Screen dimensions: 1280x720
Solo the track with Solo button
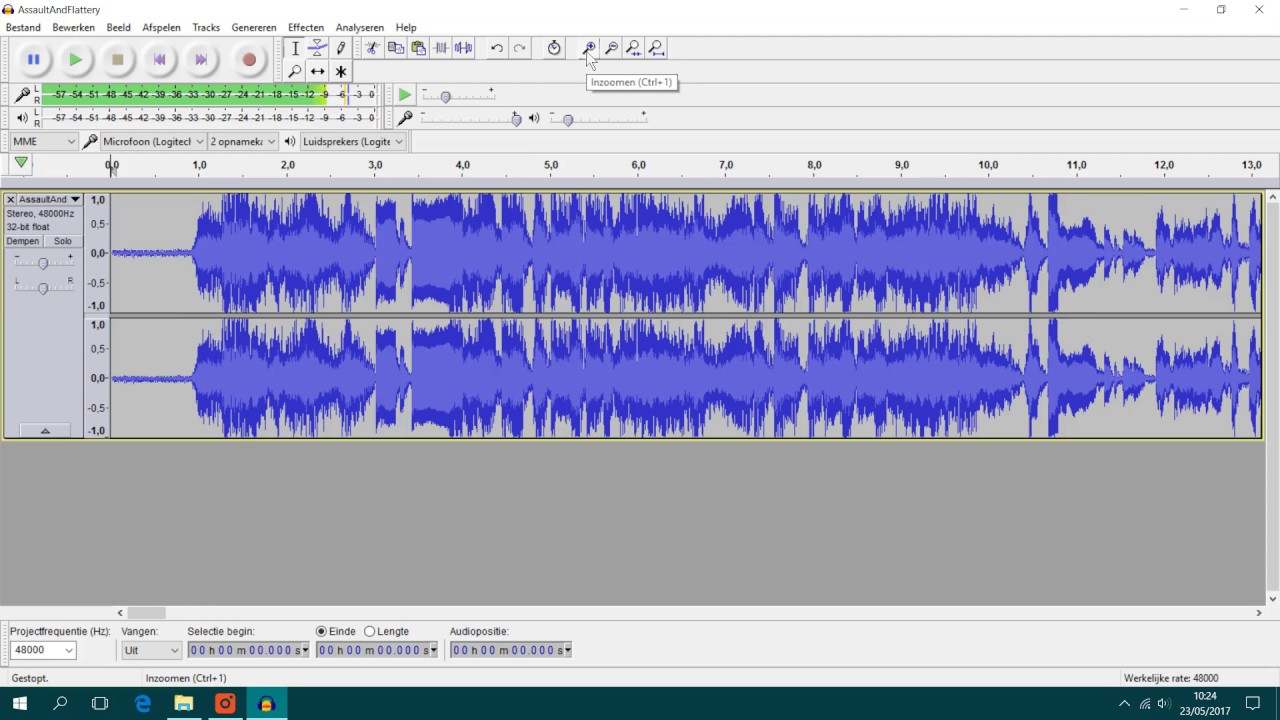pos(63,241)
